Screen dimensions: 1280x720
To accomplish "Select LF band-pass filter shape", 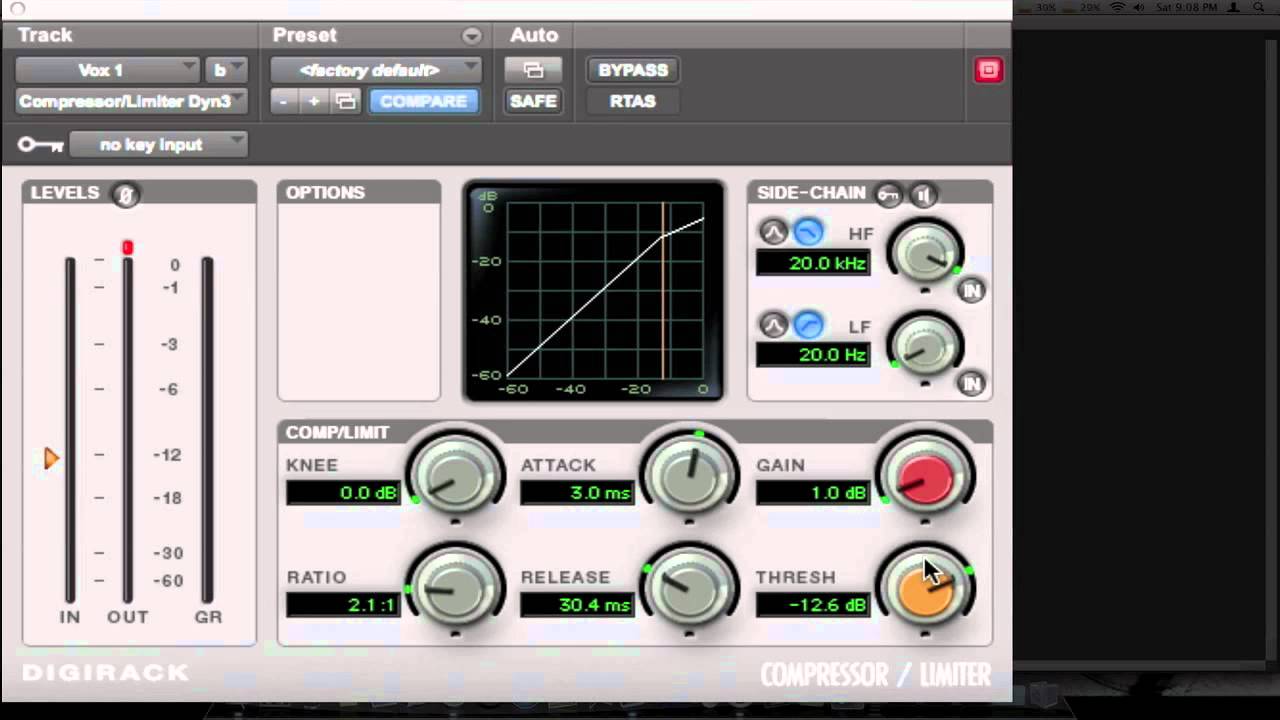I will [x=773, y=325].
